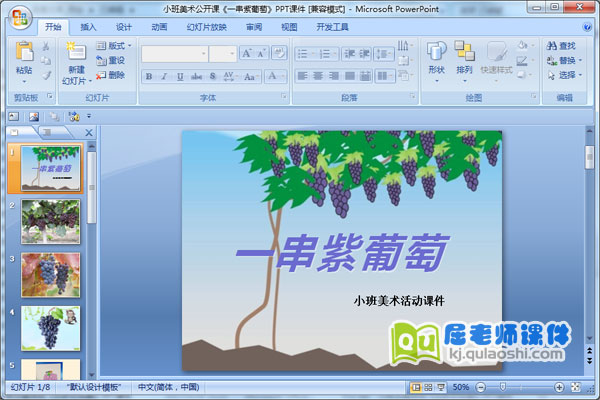
Task: Click the Italic I icon
Action: (x=164, y=76)
